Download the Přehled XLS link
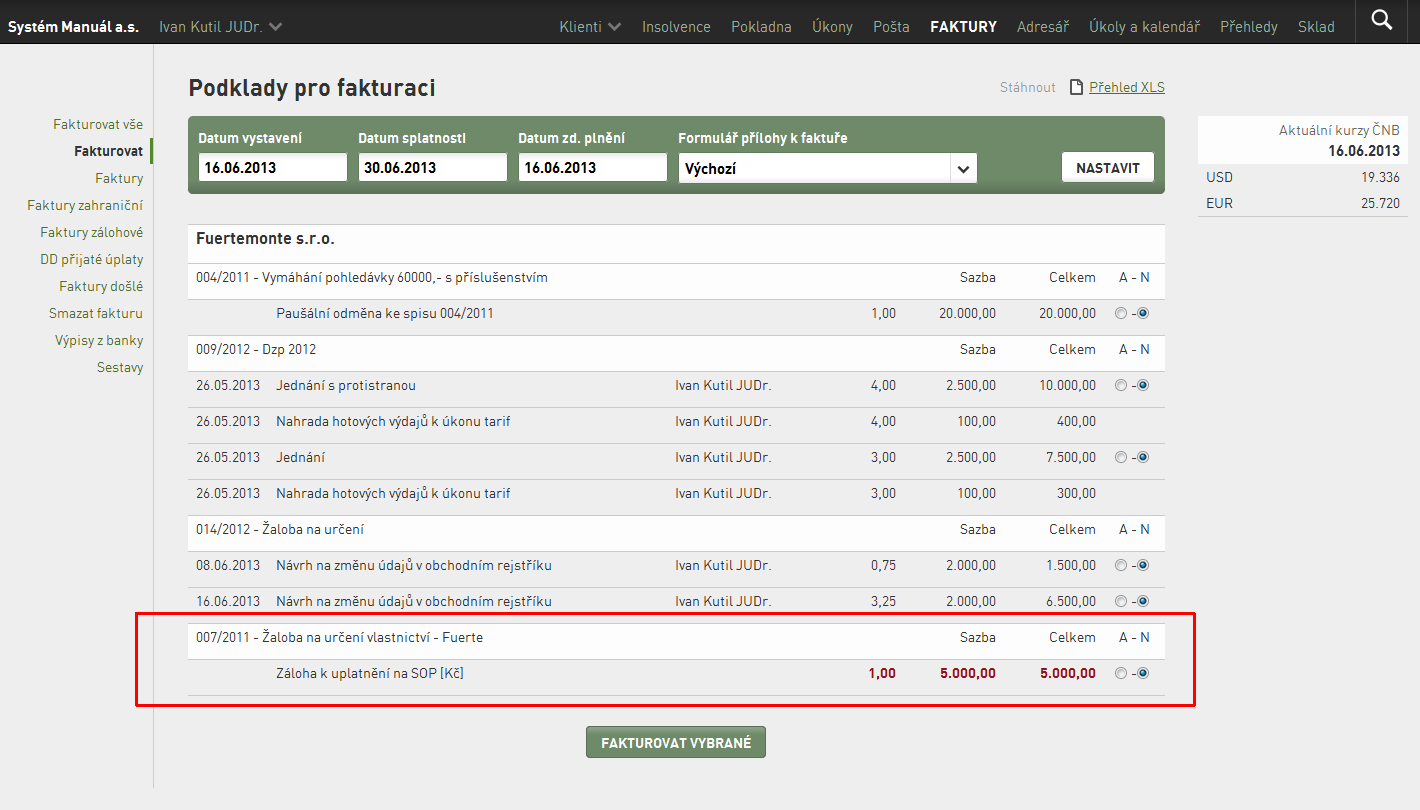The width and height of the screenshot is (1420, 810). point(1127,87)
